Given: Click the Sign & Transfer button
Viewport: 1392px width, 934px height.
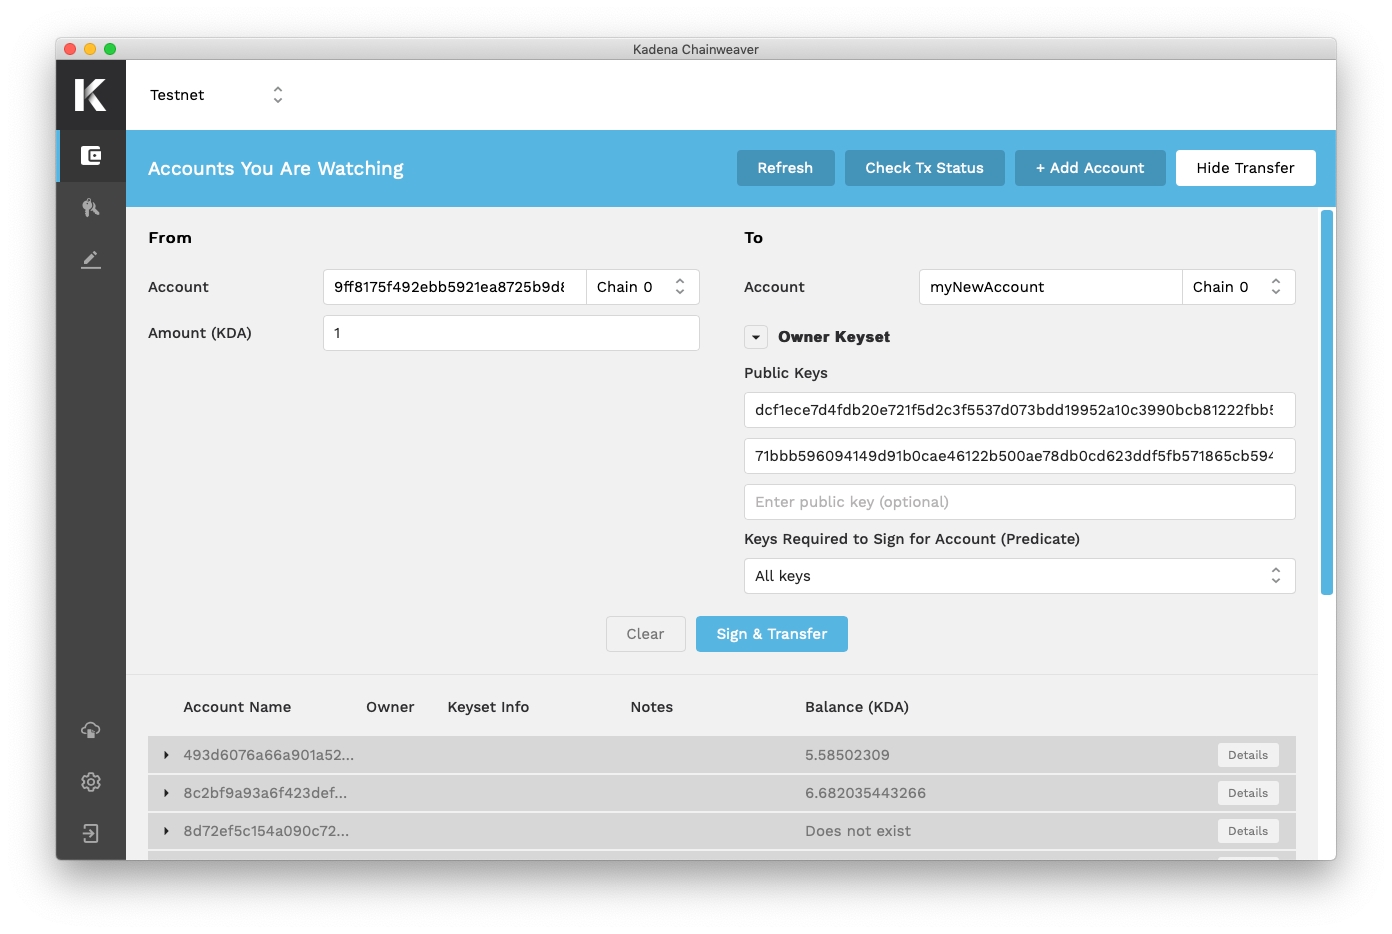Looking at the screenshot, I should coord(771,634).
